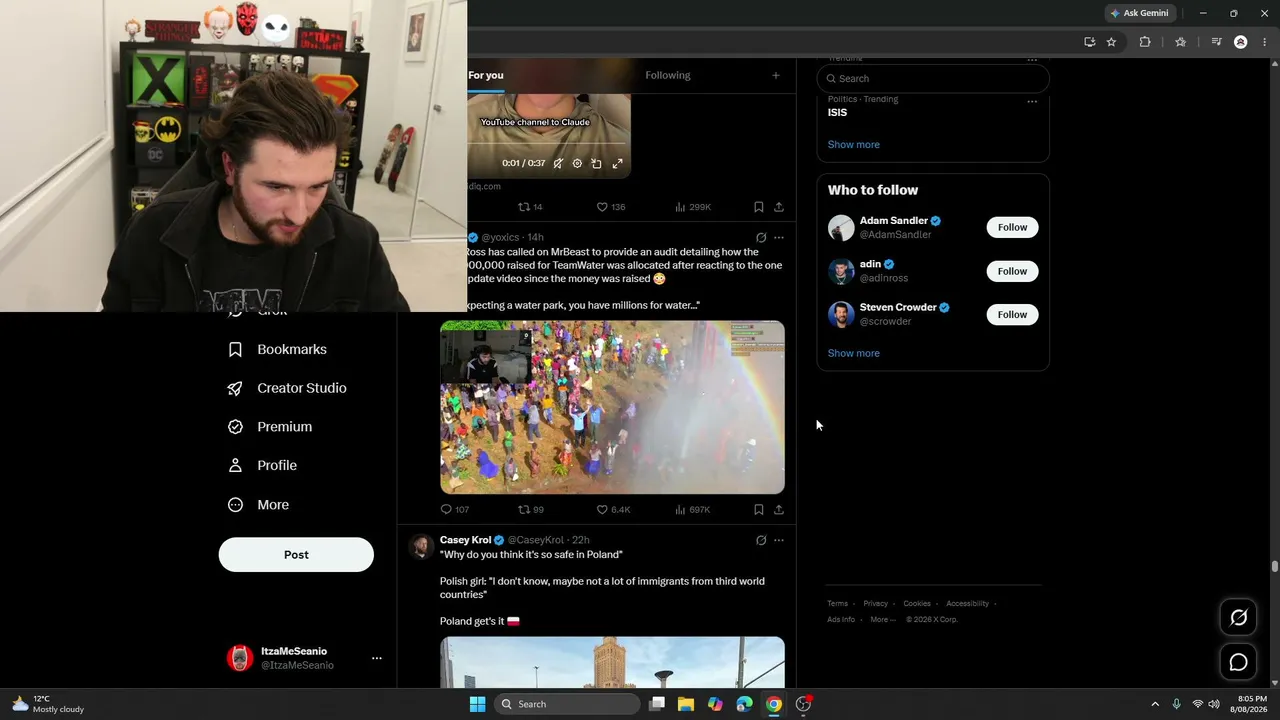Open the floating Grok button
This screenshot has width=1280, height=720.
(1238, 617)
